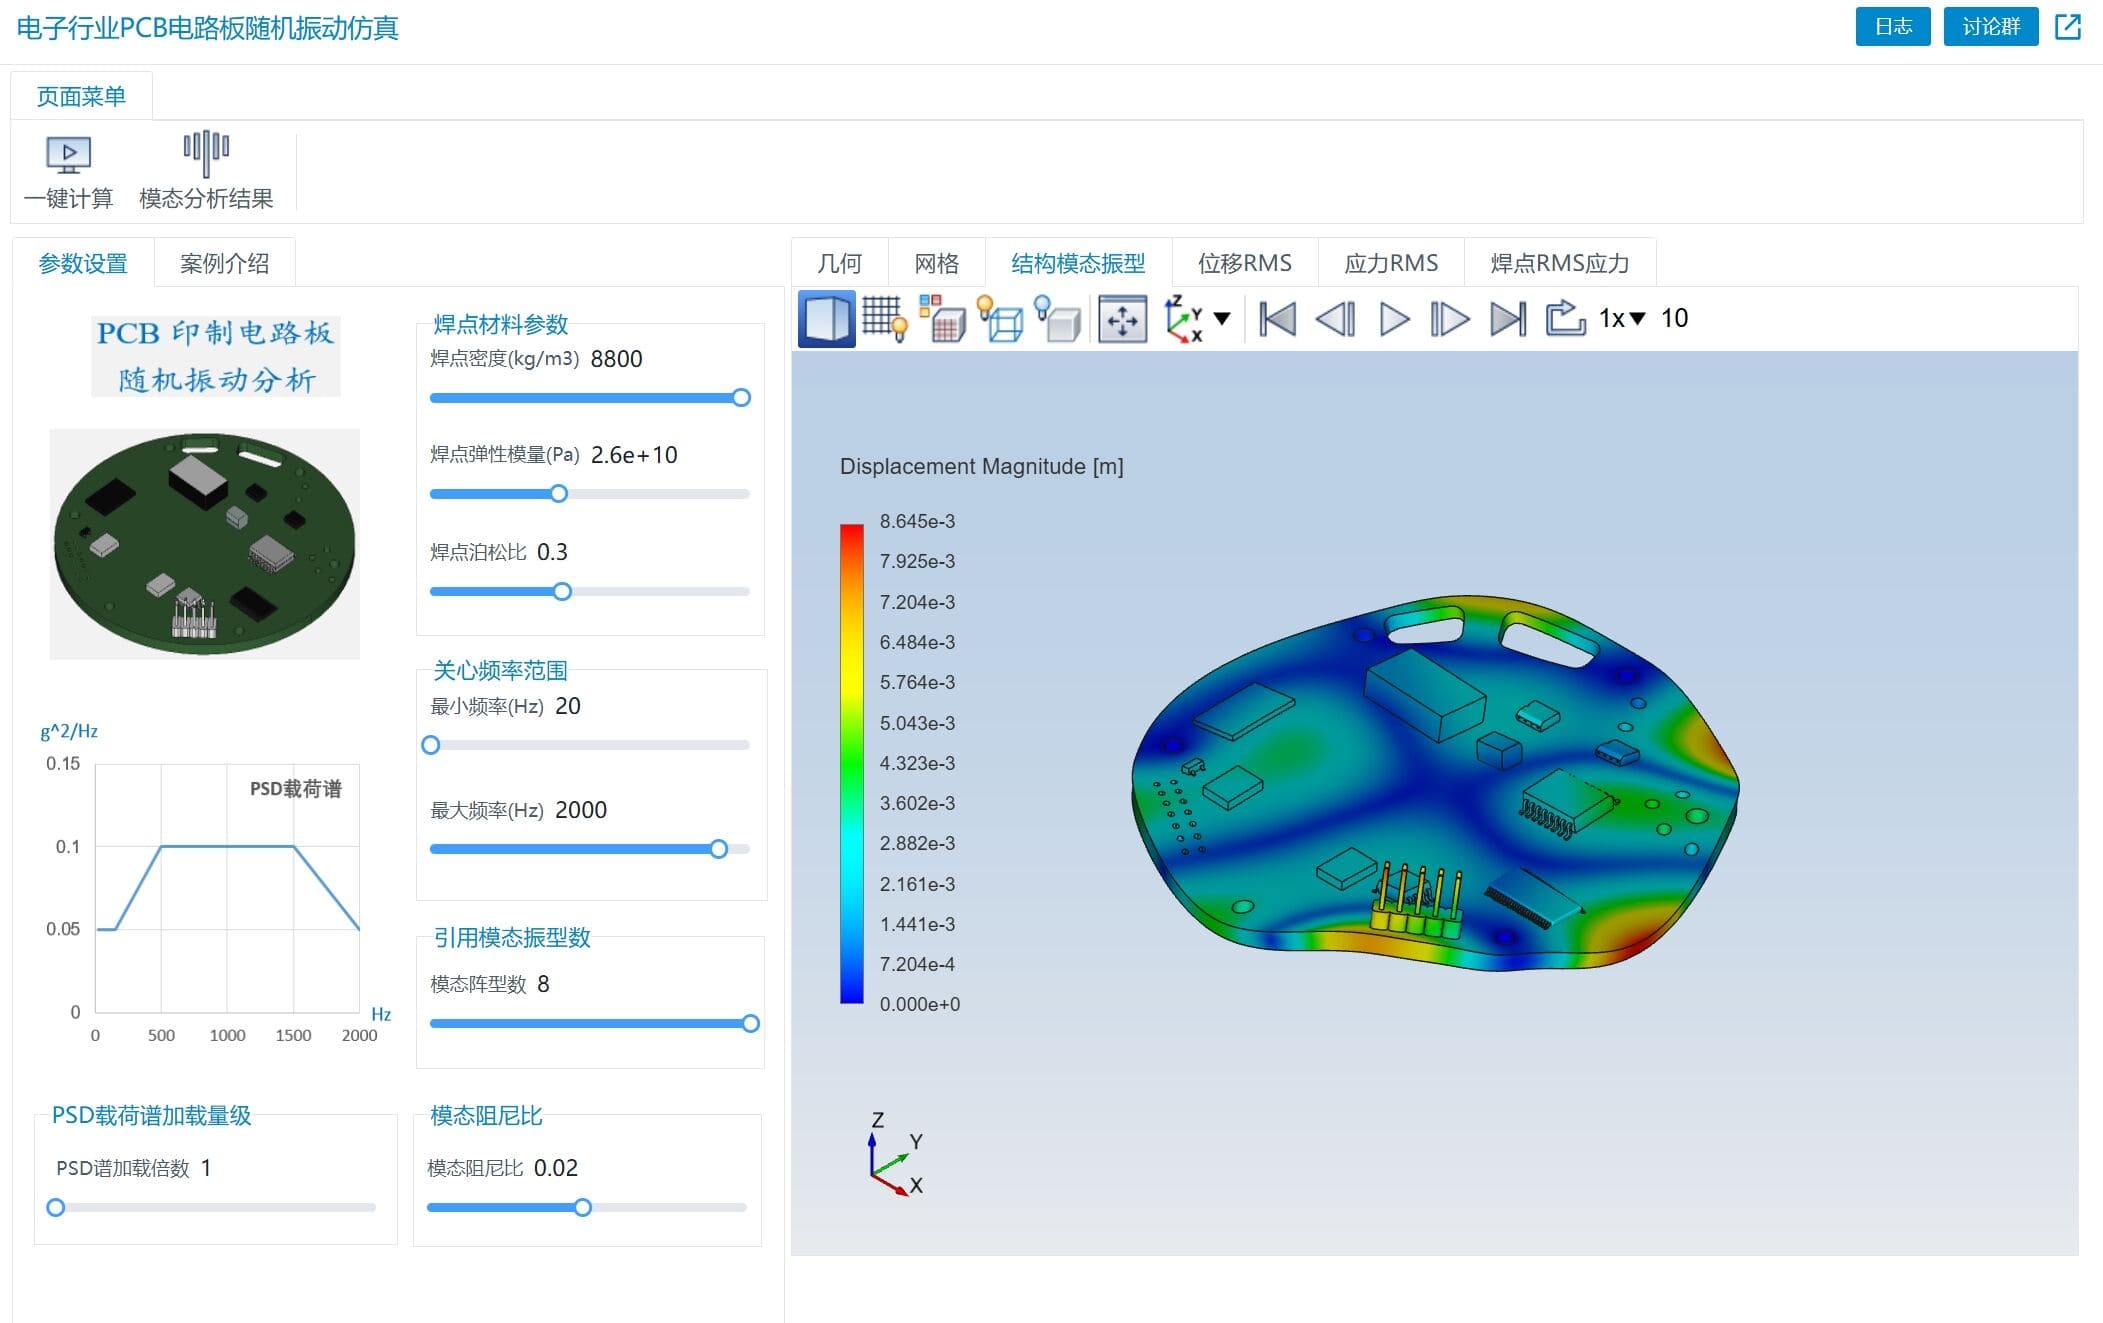Select the step forward playback icon
Screen dimensions: 2103x1323
point(1452,317)
